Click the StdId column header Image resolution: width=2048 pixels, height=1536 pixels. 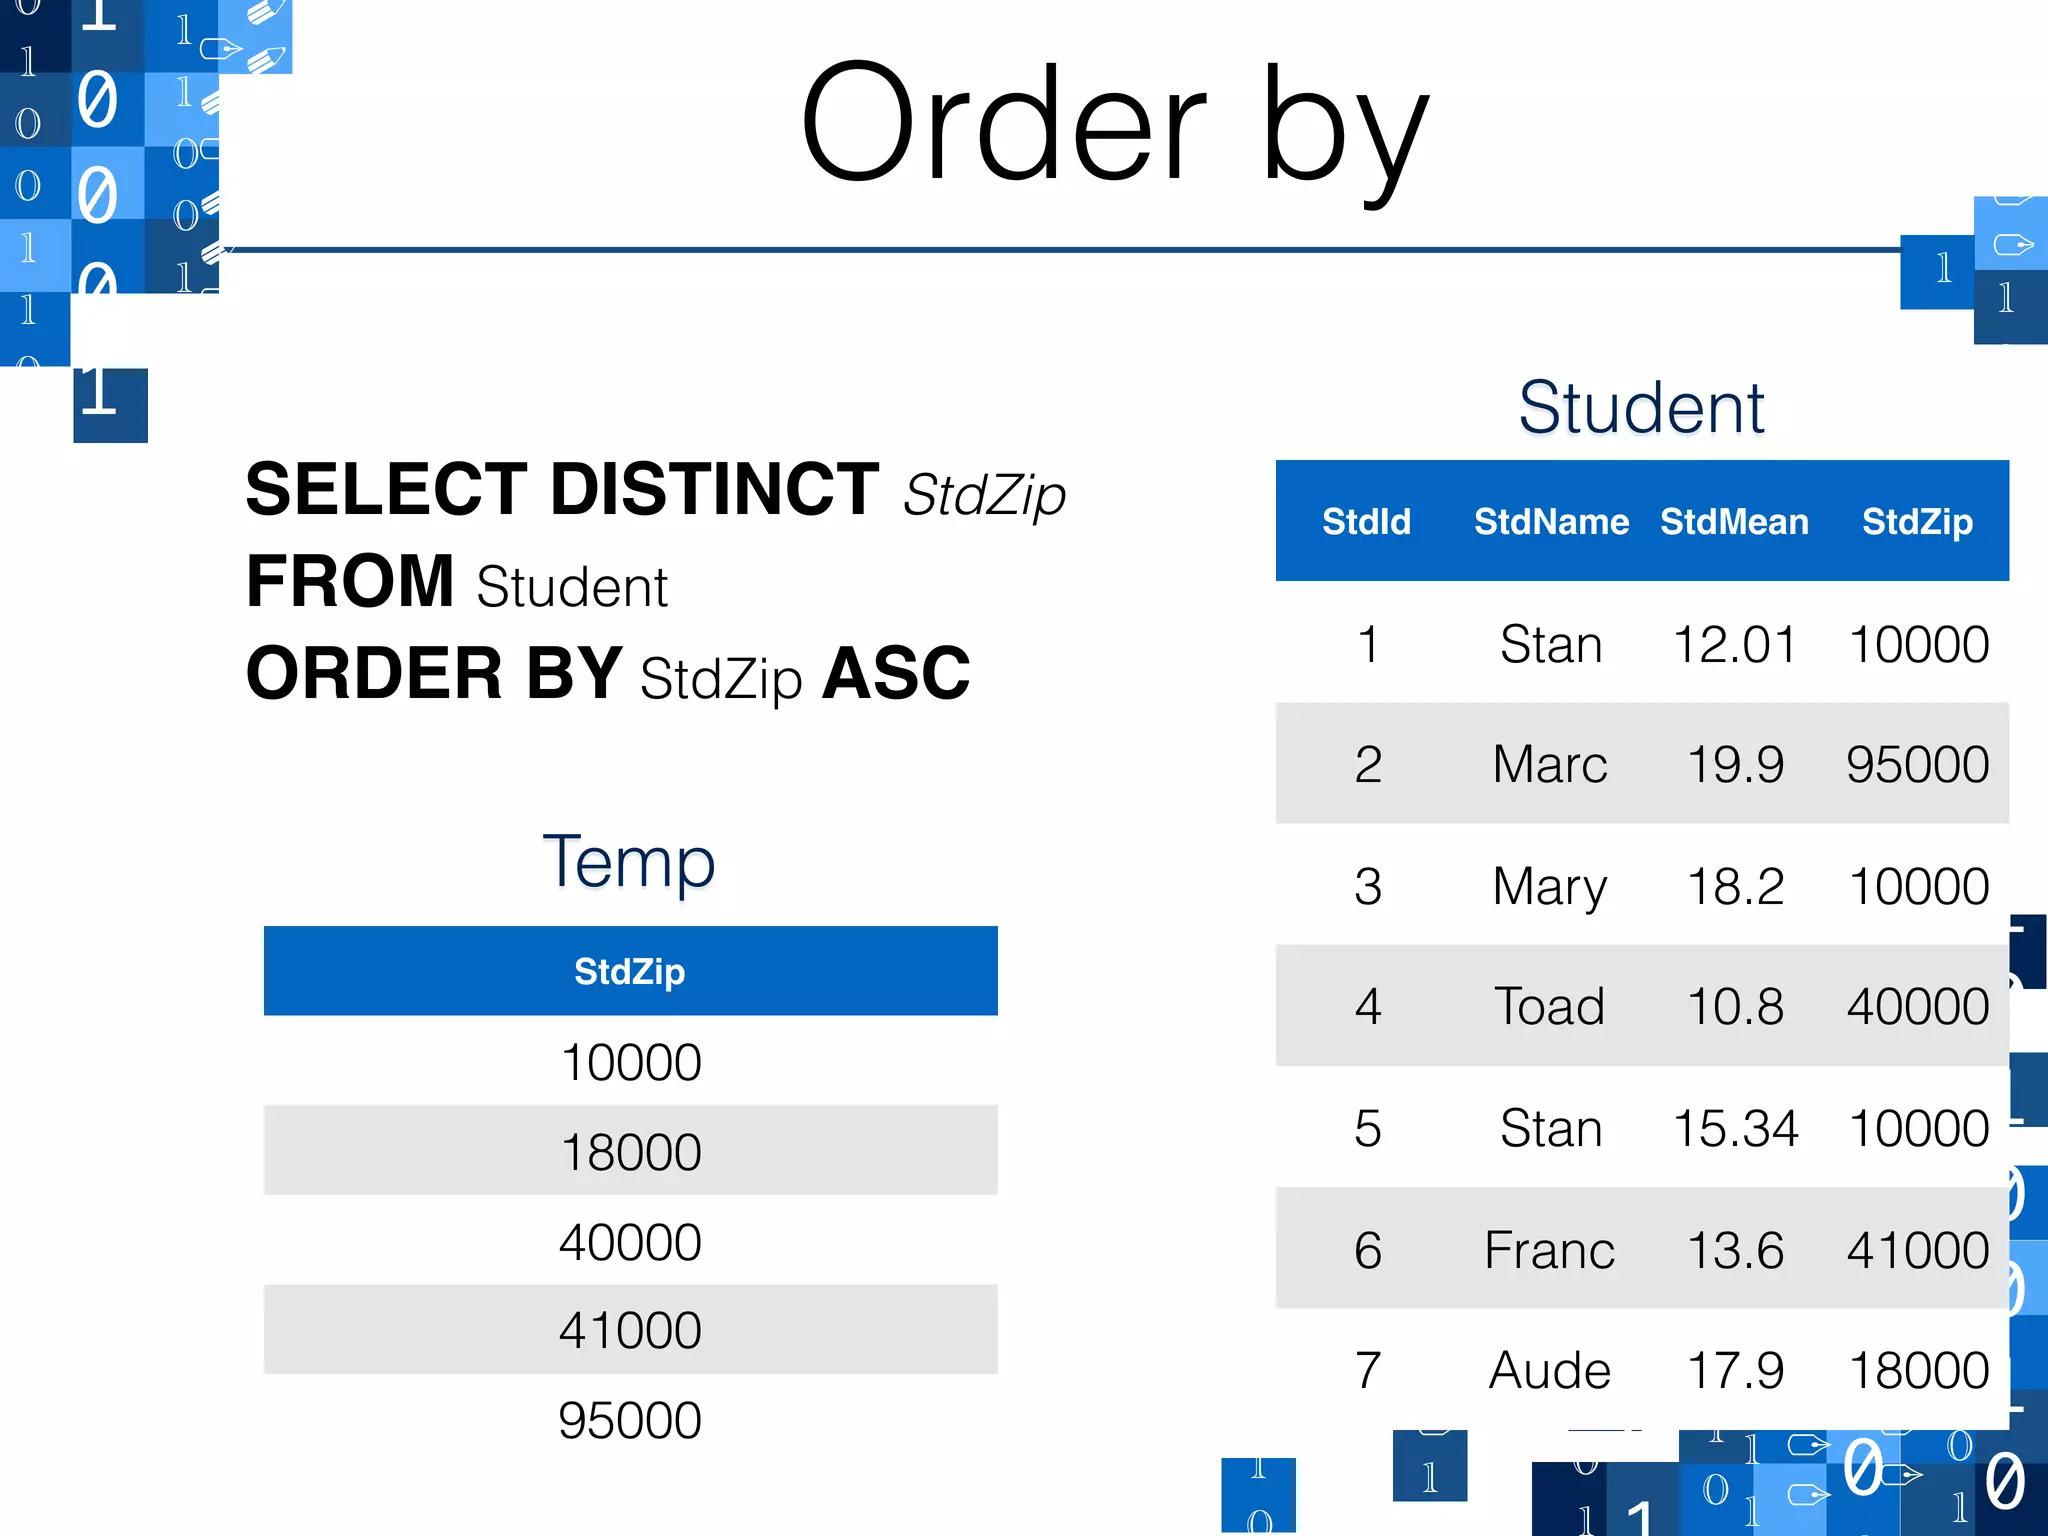coord(1366,521)
